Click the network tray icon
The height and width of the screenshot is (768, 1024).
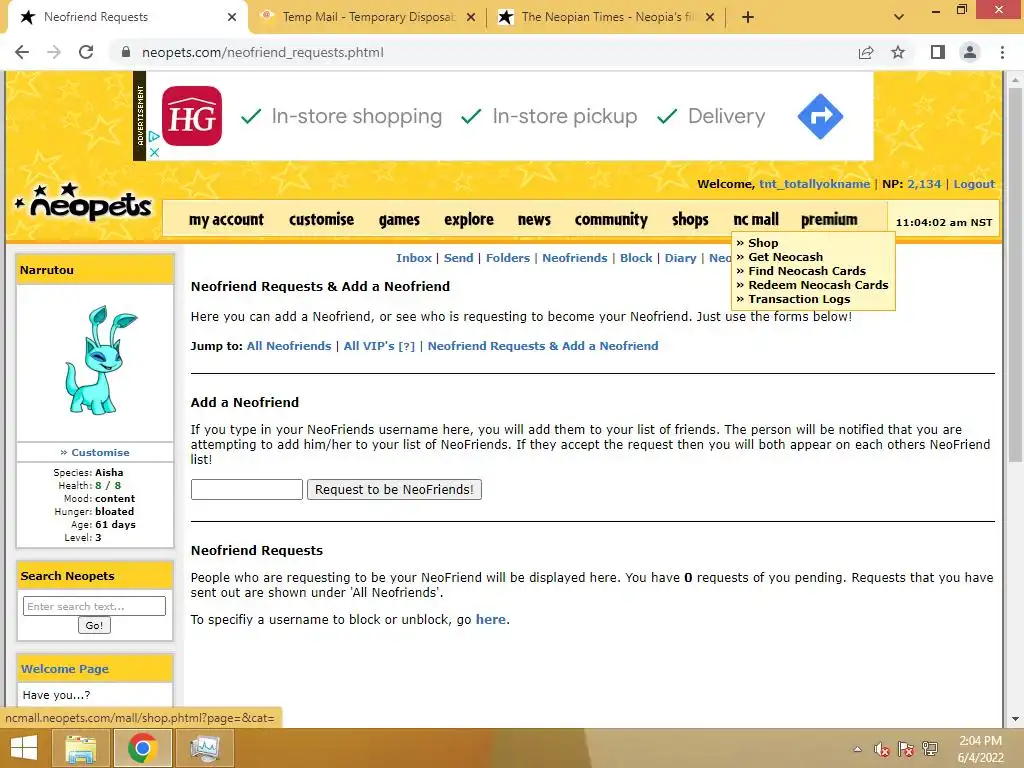point(930,750)
